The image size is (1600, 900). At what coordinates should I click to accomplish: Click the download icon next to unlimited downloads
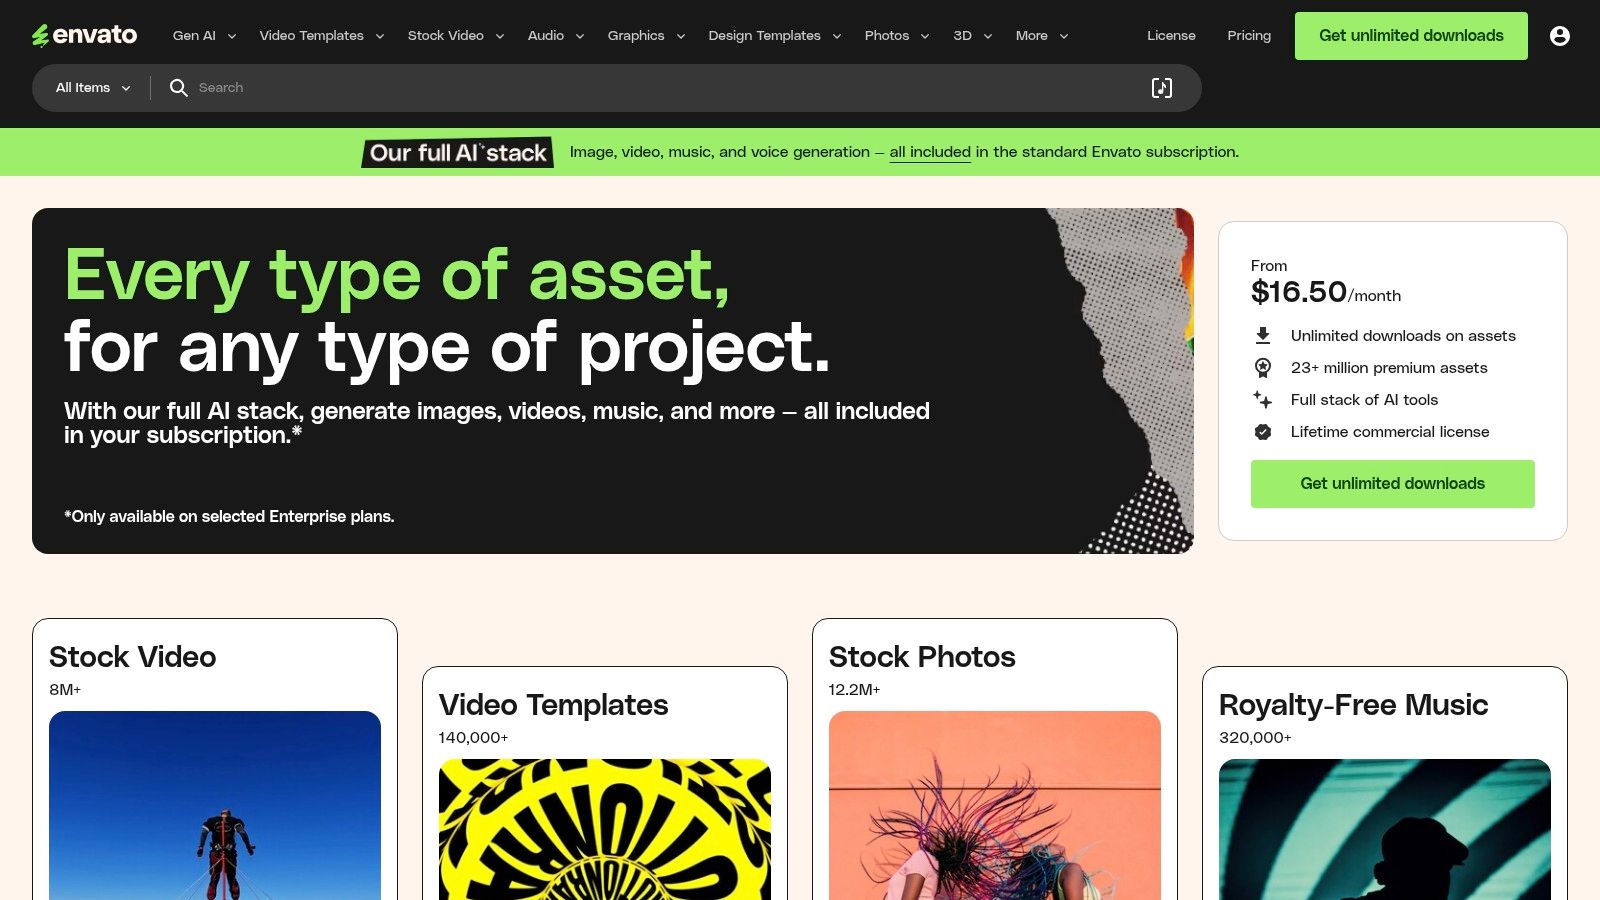click(1264, 335)
